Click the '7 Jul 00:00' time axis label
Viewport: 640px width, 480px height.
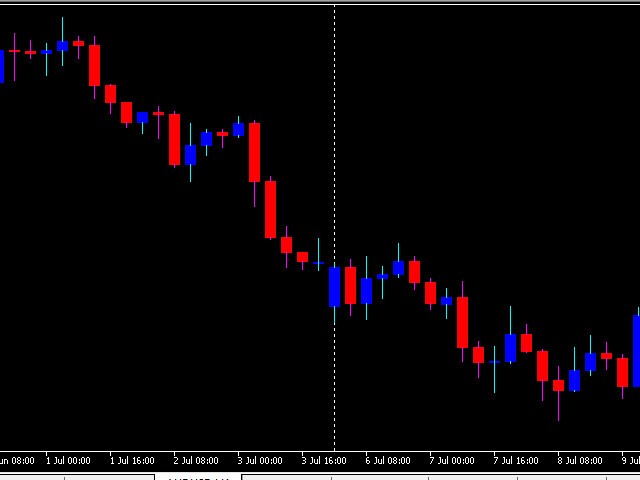coord(452,461)
